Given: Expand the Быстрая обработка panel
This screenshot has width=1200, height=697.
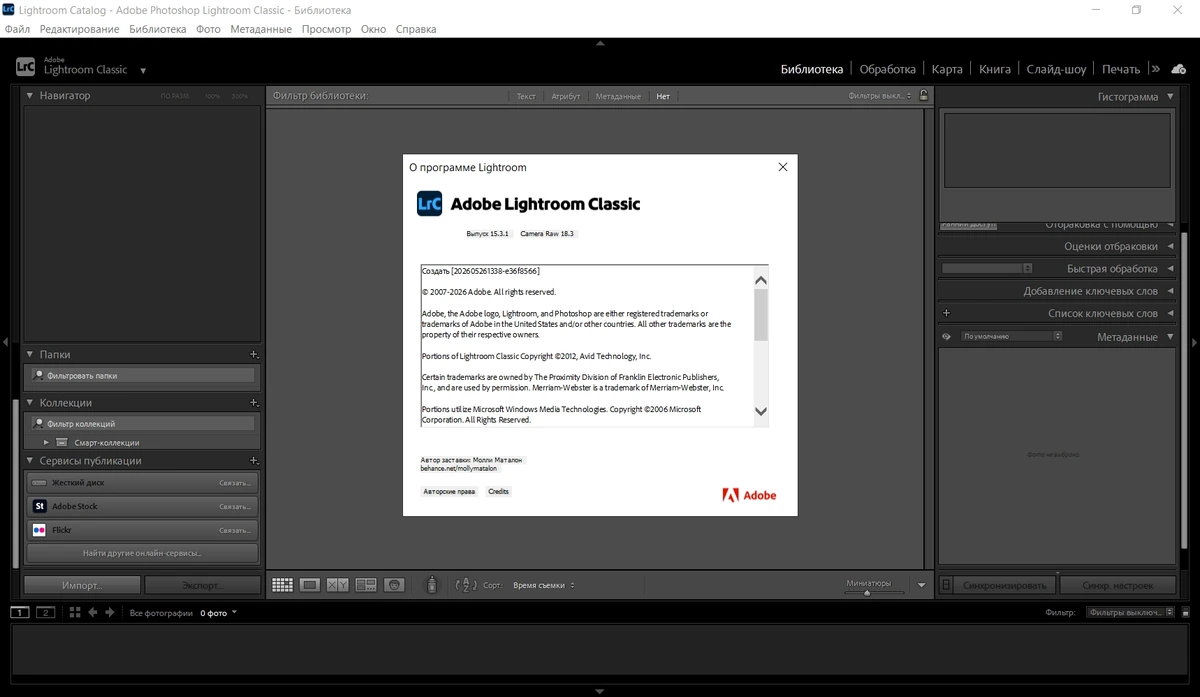Looking at the screenshot, I should 1170,269.
